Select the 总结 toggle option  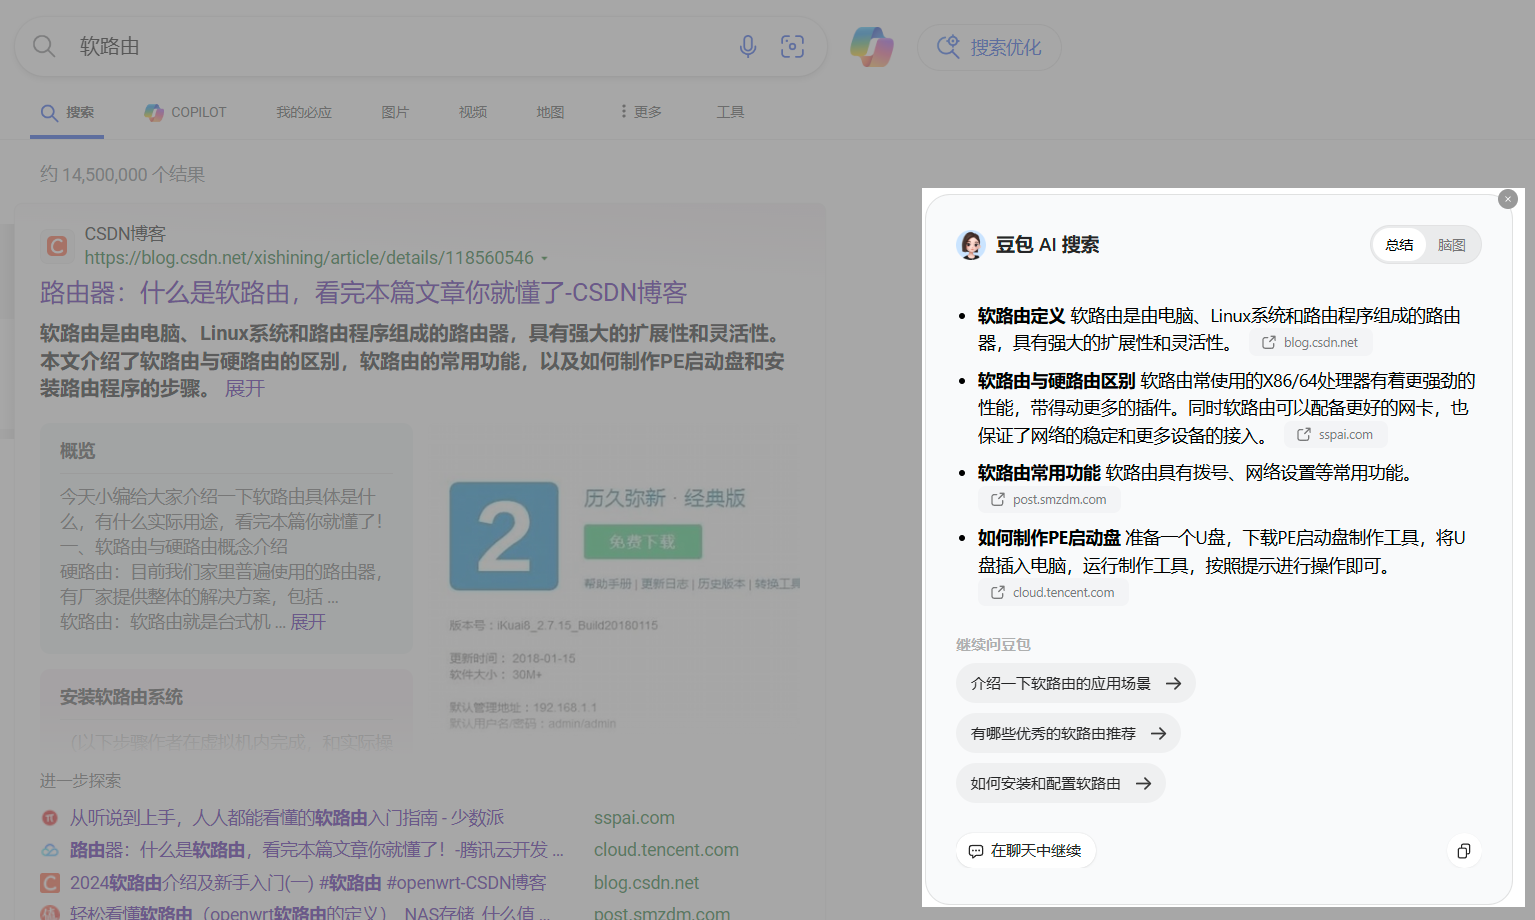1399,245
